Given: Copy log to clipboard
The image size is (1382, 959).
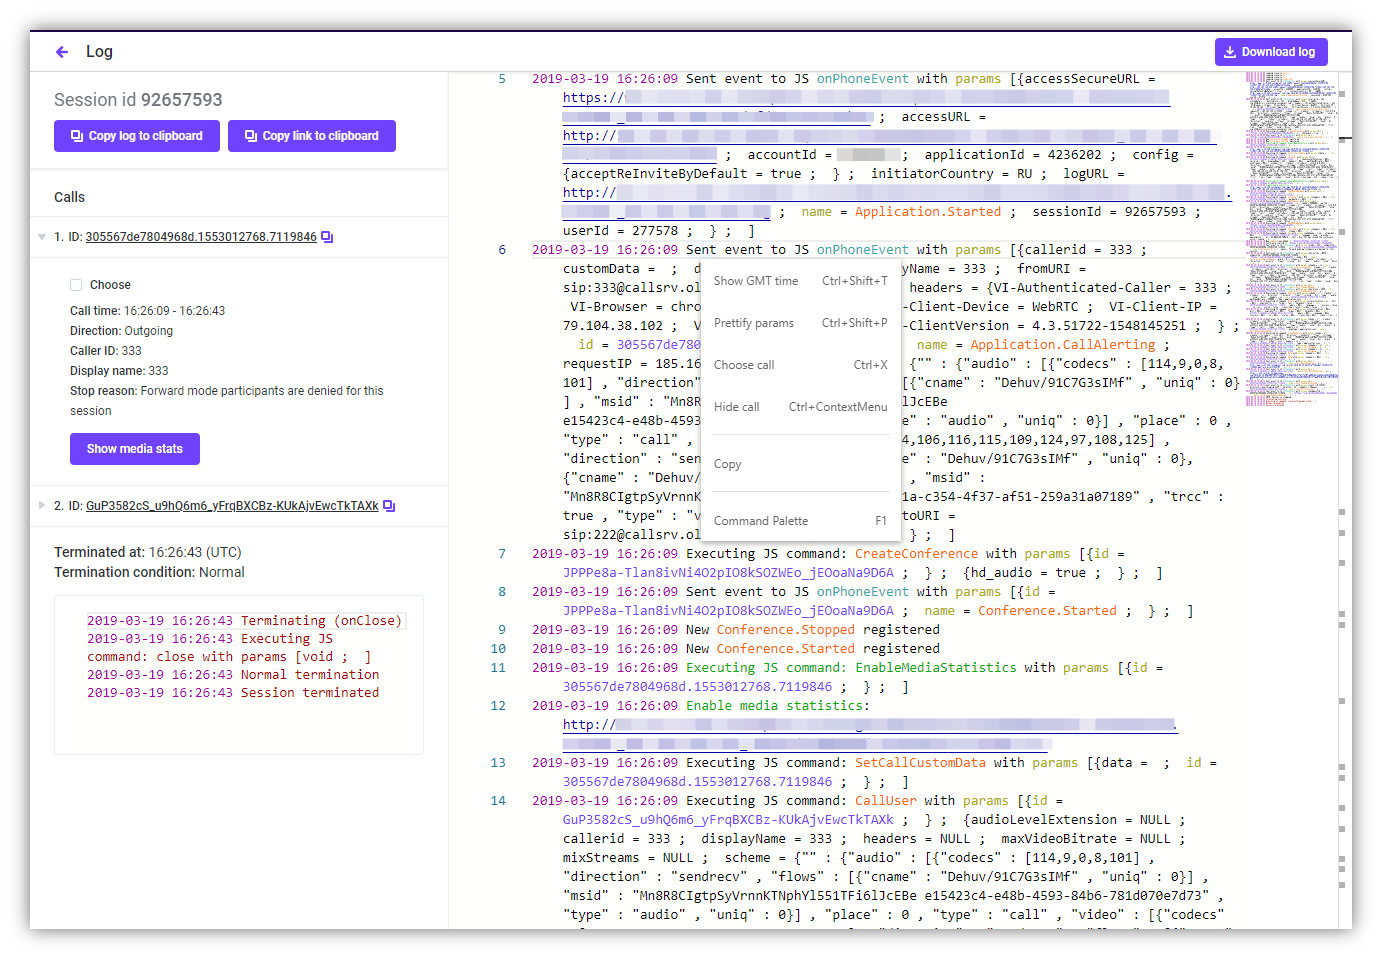Looking at the screenshot, I should [137, 136].
